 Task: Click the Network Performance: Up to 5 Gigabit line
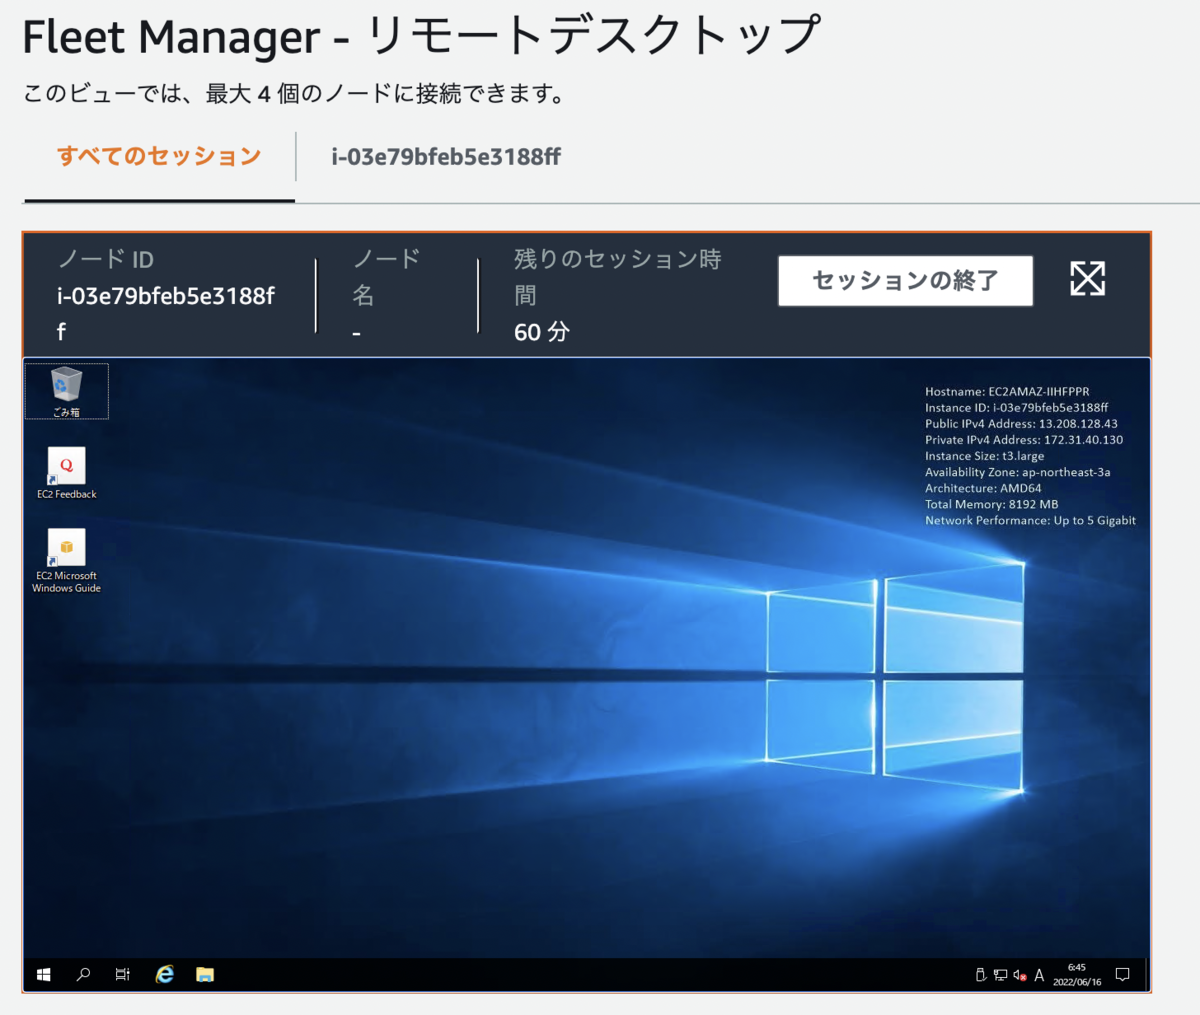pos(1030,520)
